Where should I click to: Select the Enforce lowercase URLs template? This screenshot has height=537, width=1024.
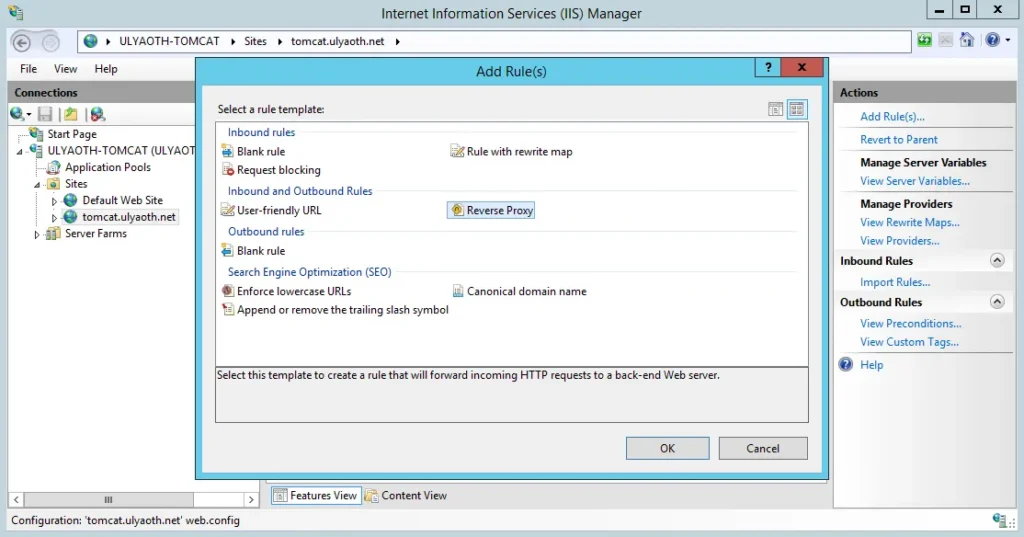(x=294, y=291)
